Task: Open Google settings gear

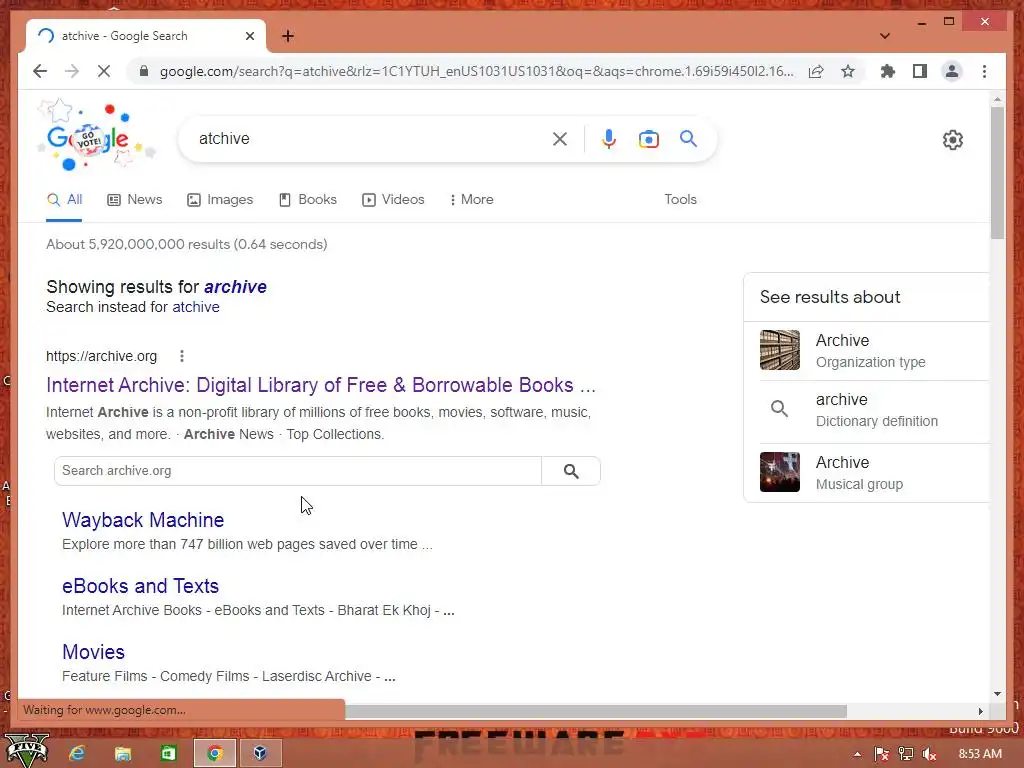Action: (x=953, y=140)
